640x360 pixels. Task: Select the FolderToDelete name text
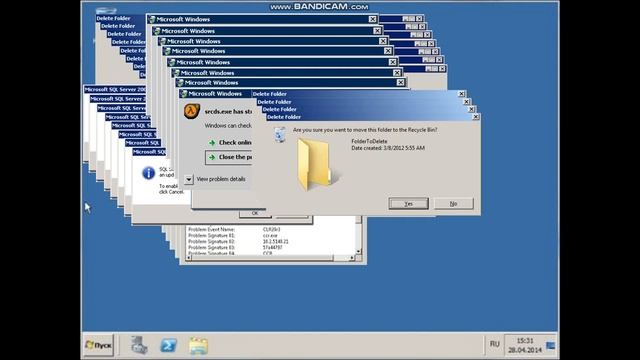369,141
